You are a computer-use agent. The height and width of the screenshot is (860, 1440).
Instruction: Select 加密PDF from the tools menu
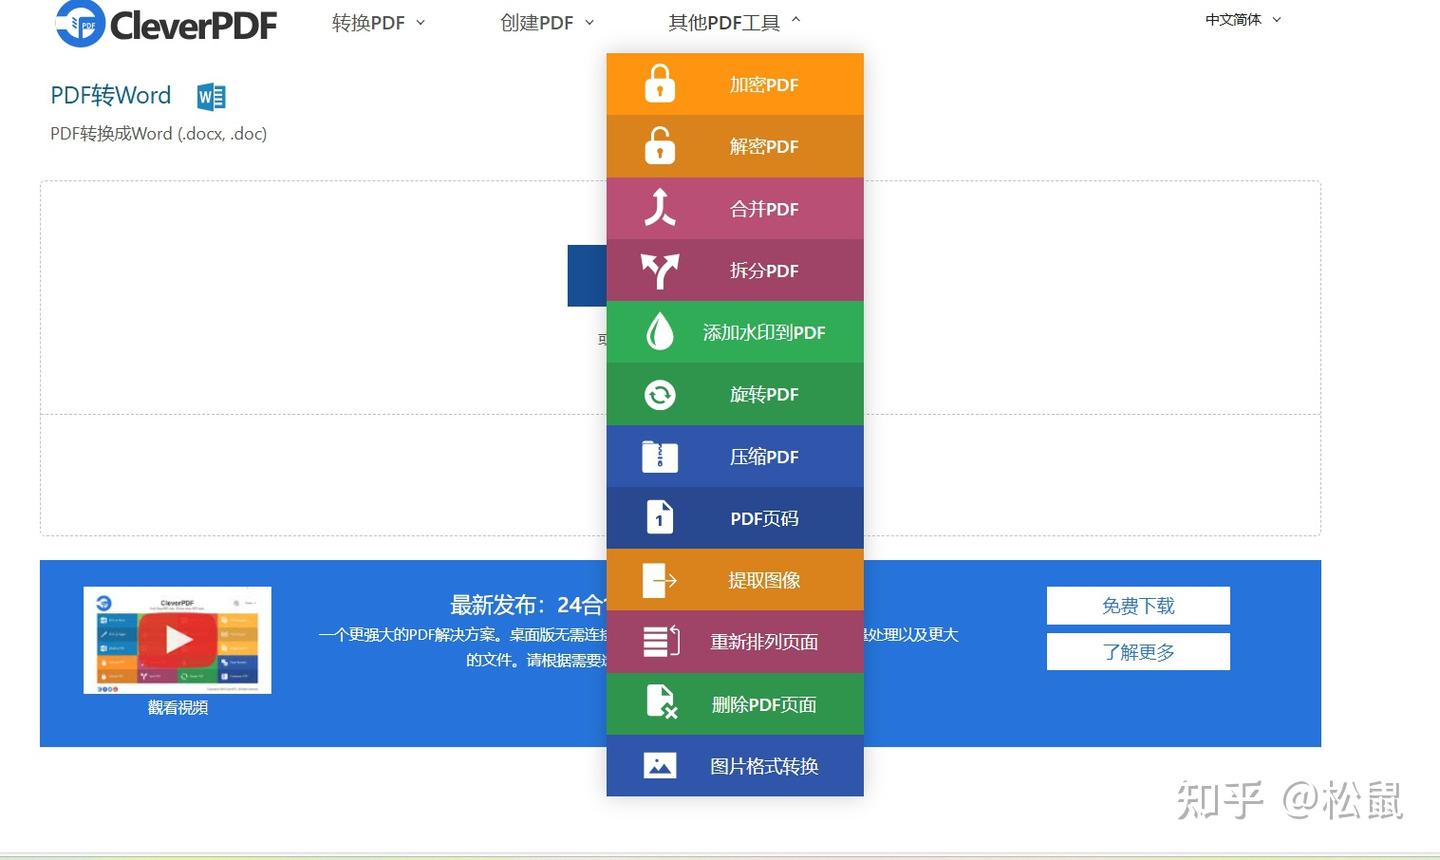pos(735,84)
